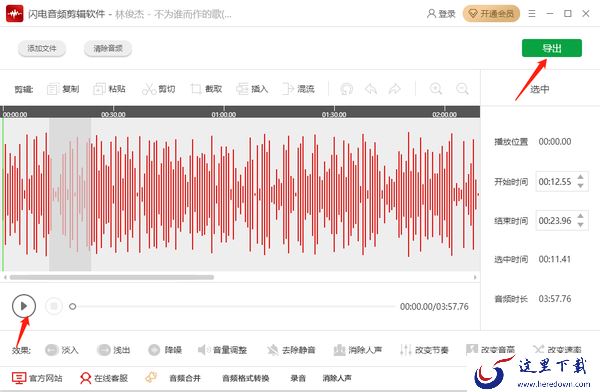600x392 pixels.
Task: Open Online Support (在线客服) link
Action: point(104,378)
